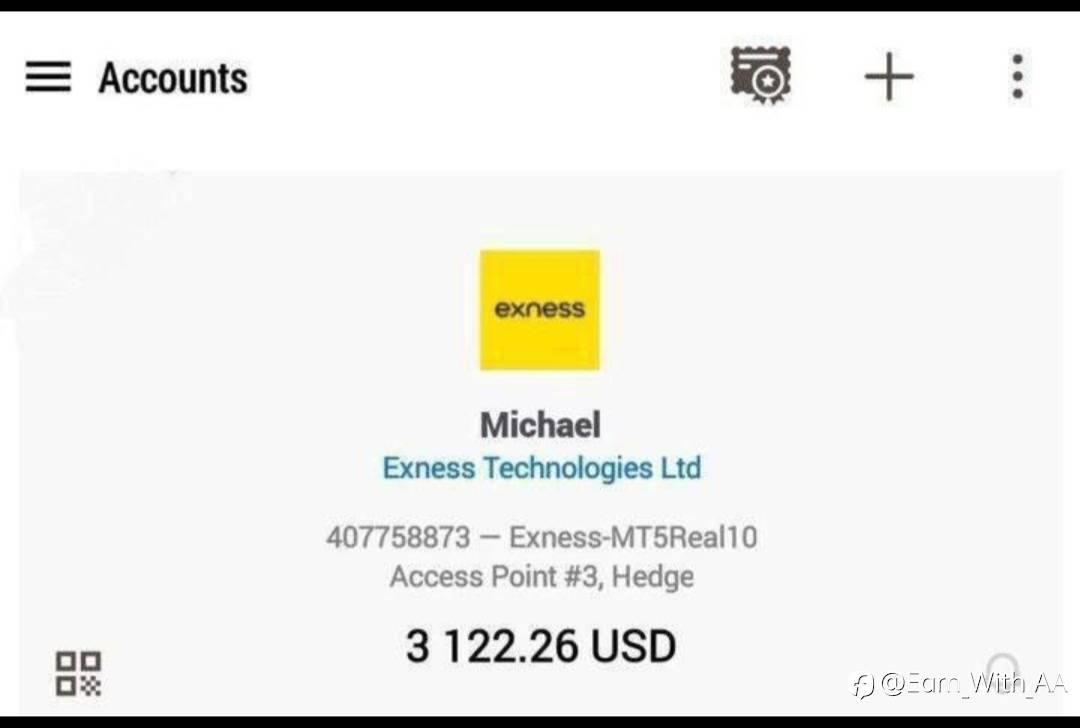Open the hamburger navigation menu
Screen dimensions: 1080x728
(48, 76)
